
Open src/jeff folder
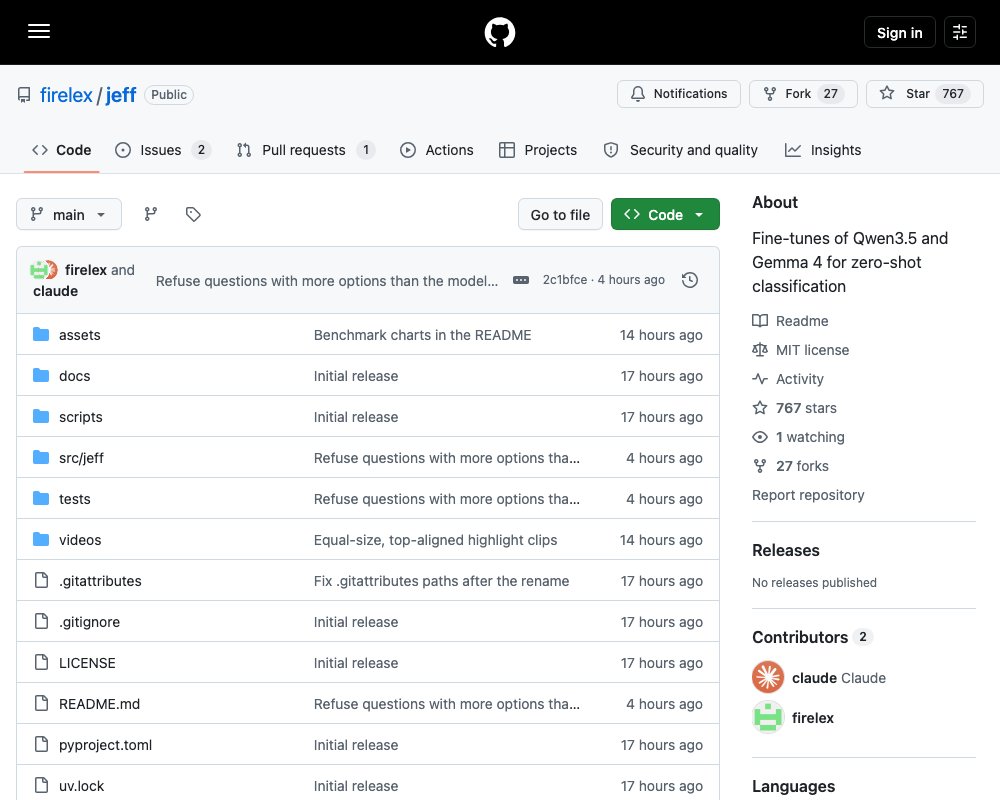tap(81, 457)
